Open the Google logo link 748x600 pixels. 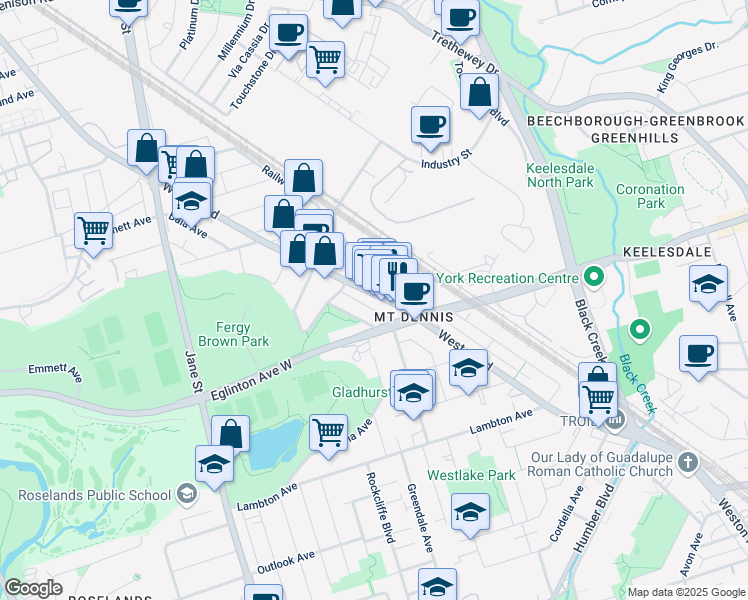pyautogui.click(x=33, y=588)
